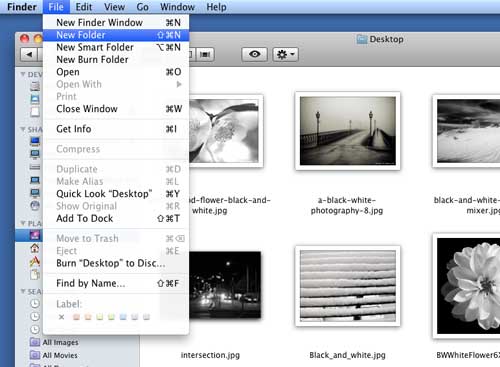The width and height of the screenshot is (500, 367).
Task: Click All Movies sidebar label
Action: pyautogui.click(x=60, y=355)
